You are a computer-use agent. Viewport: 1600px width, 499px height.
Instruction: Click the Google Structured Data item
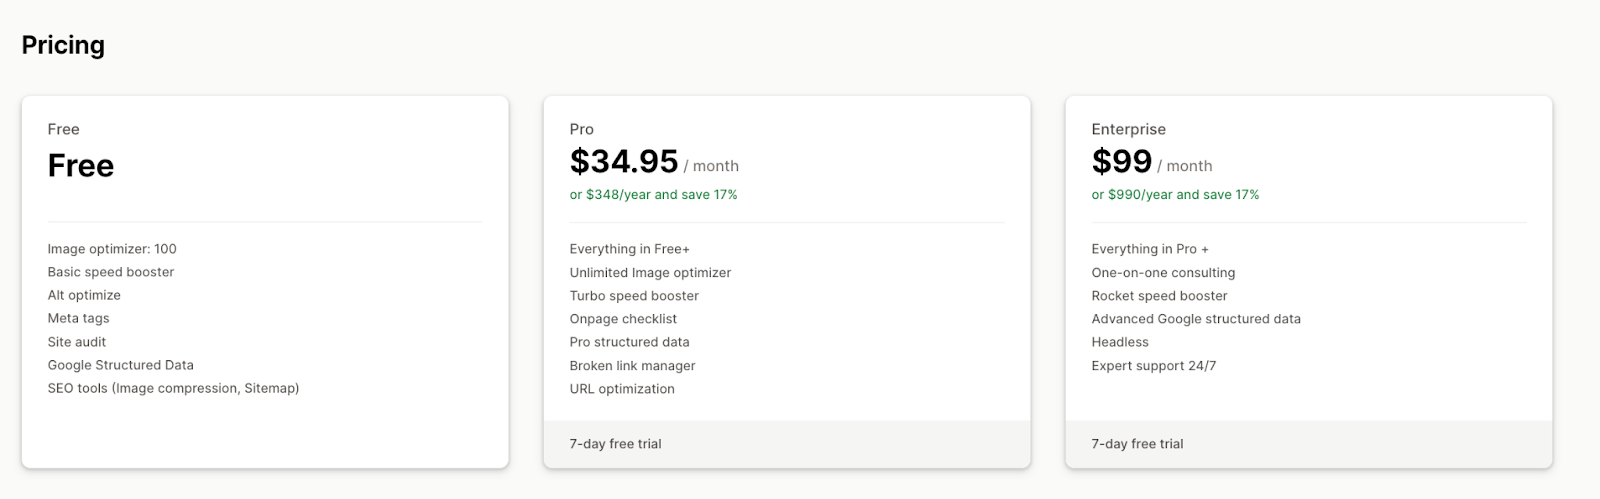[x=121, y=365]
